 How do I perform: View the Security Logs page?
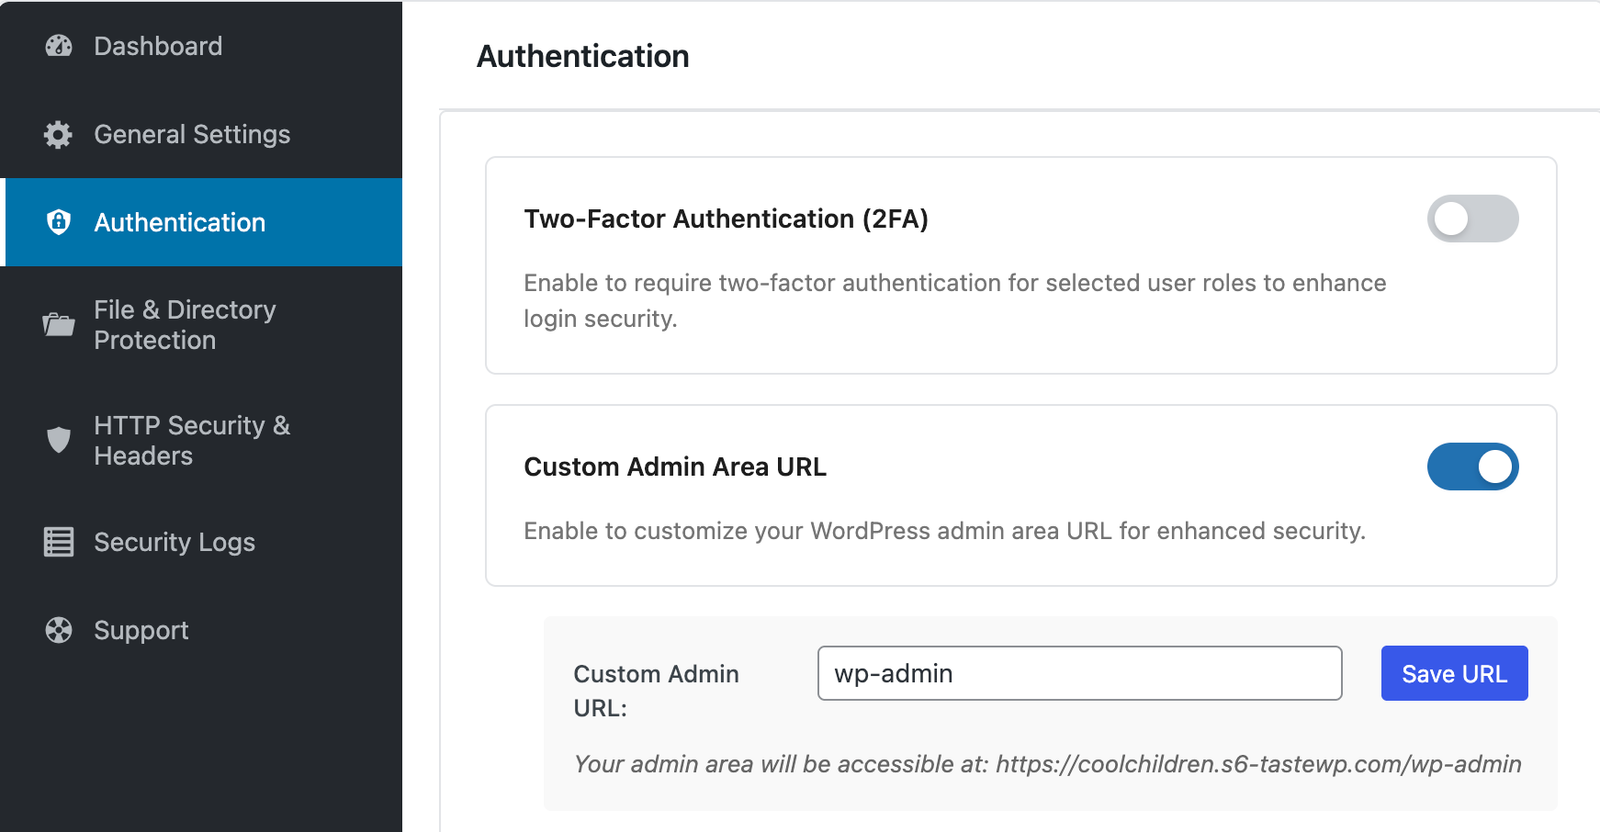[x=175, y=542]
